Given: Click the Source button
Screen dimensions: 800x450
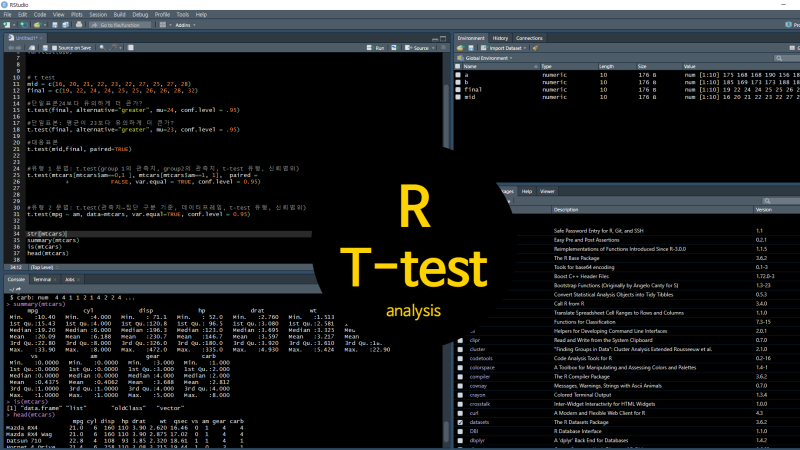Looking at the screenshot, I should 417,48.
